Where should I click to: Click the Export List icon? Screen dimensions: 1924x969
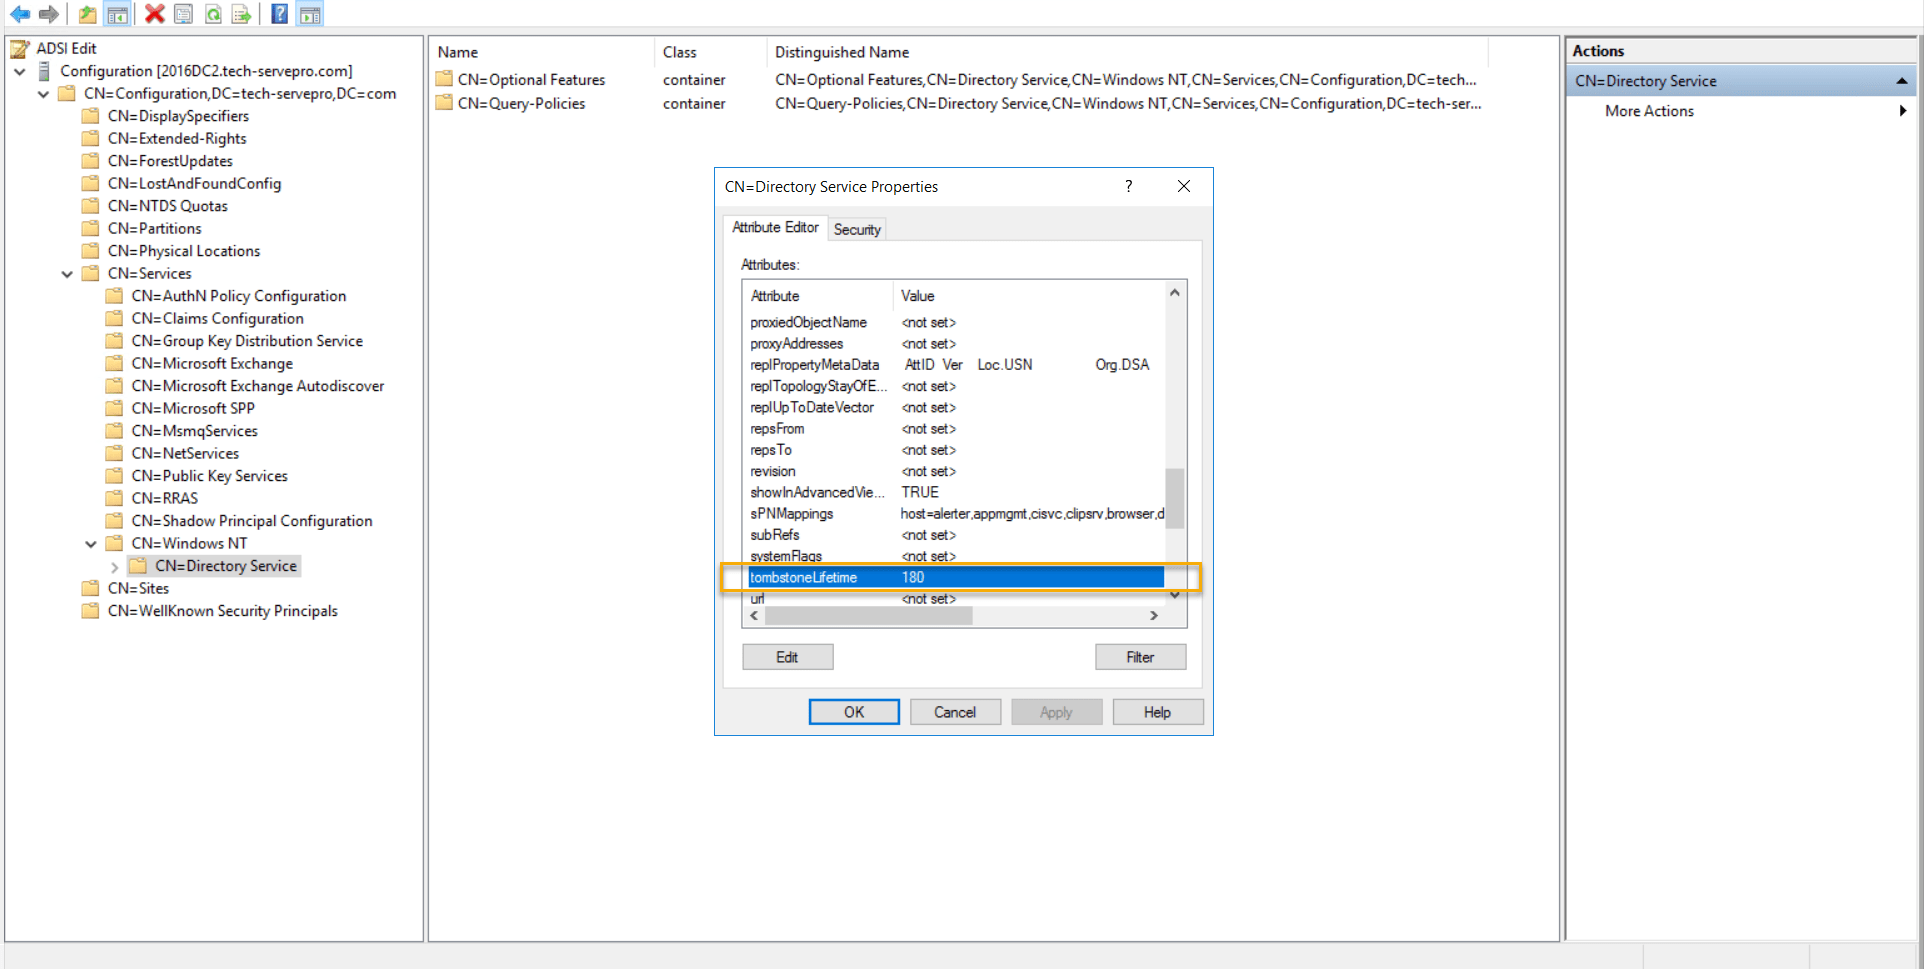point(241,14)
